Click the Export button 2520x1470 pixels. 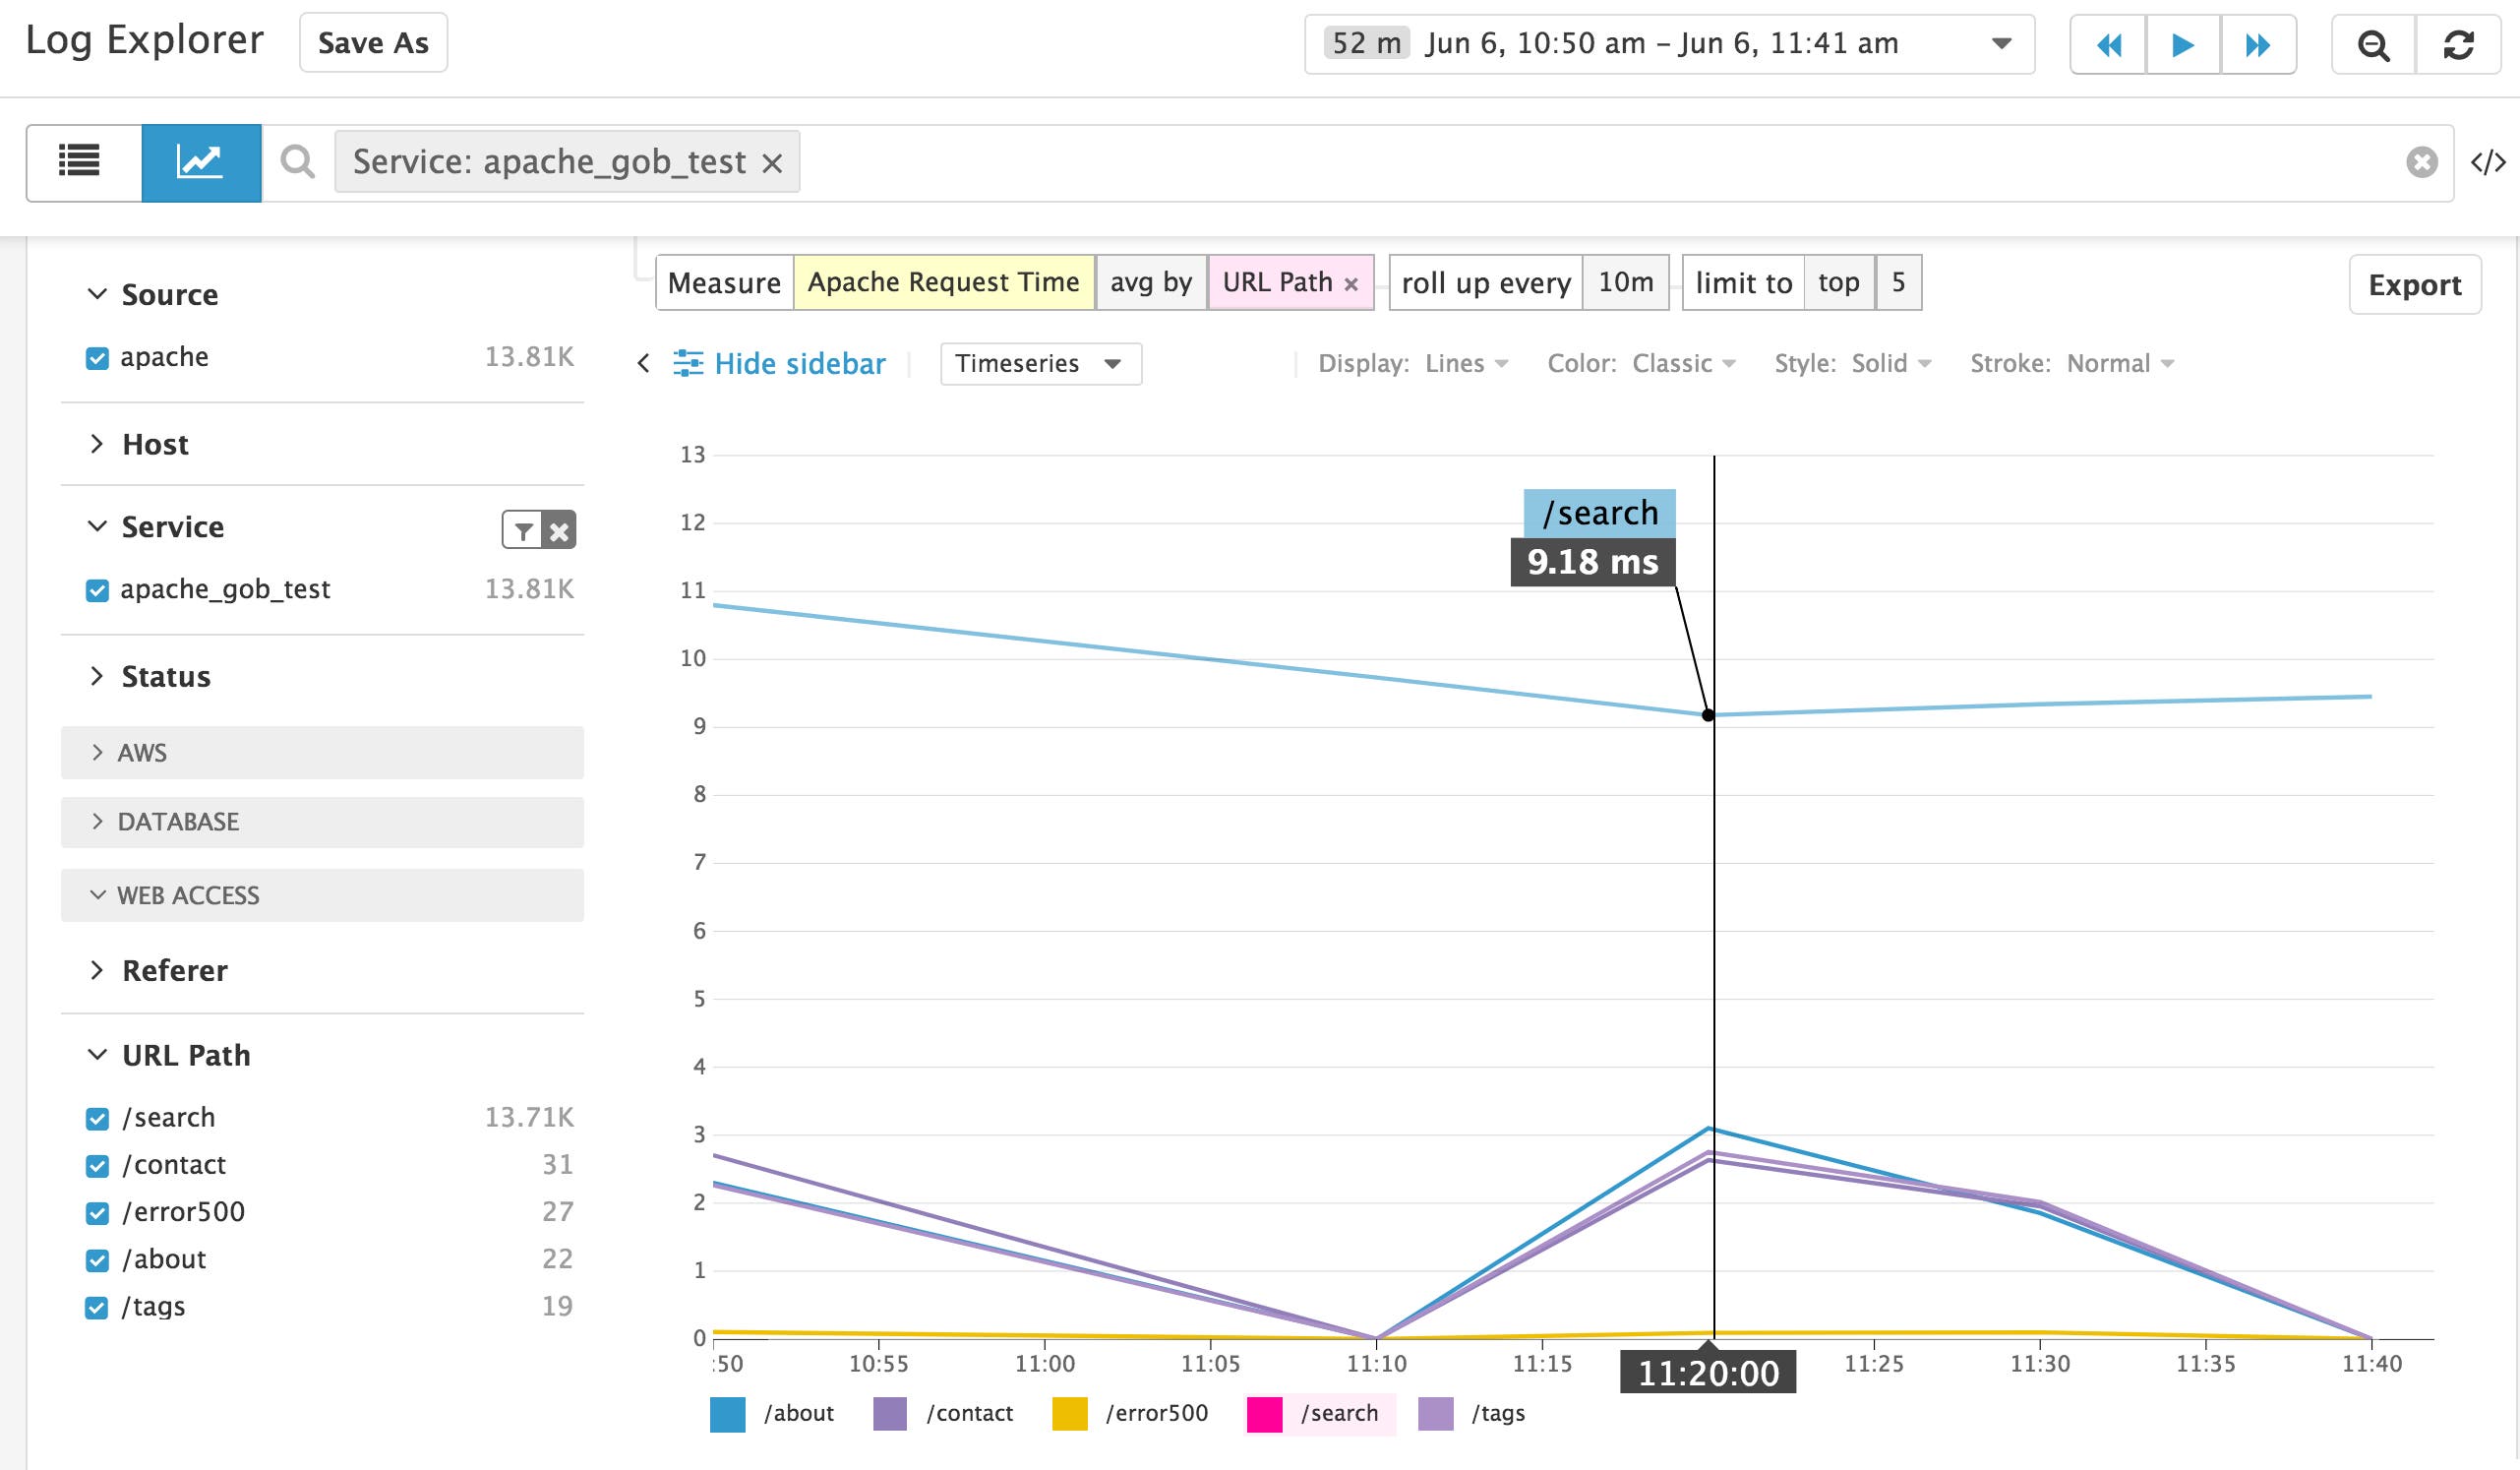[x=2414, y=284]
